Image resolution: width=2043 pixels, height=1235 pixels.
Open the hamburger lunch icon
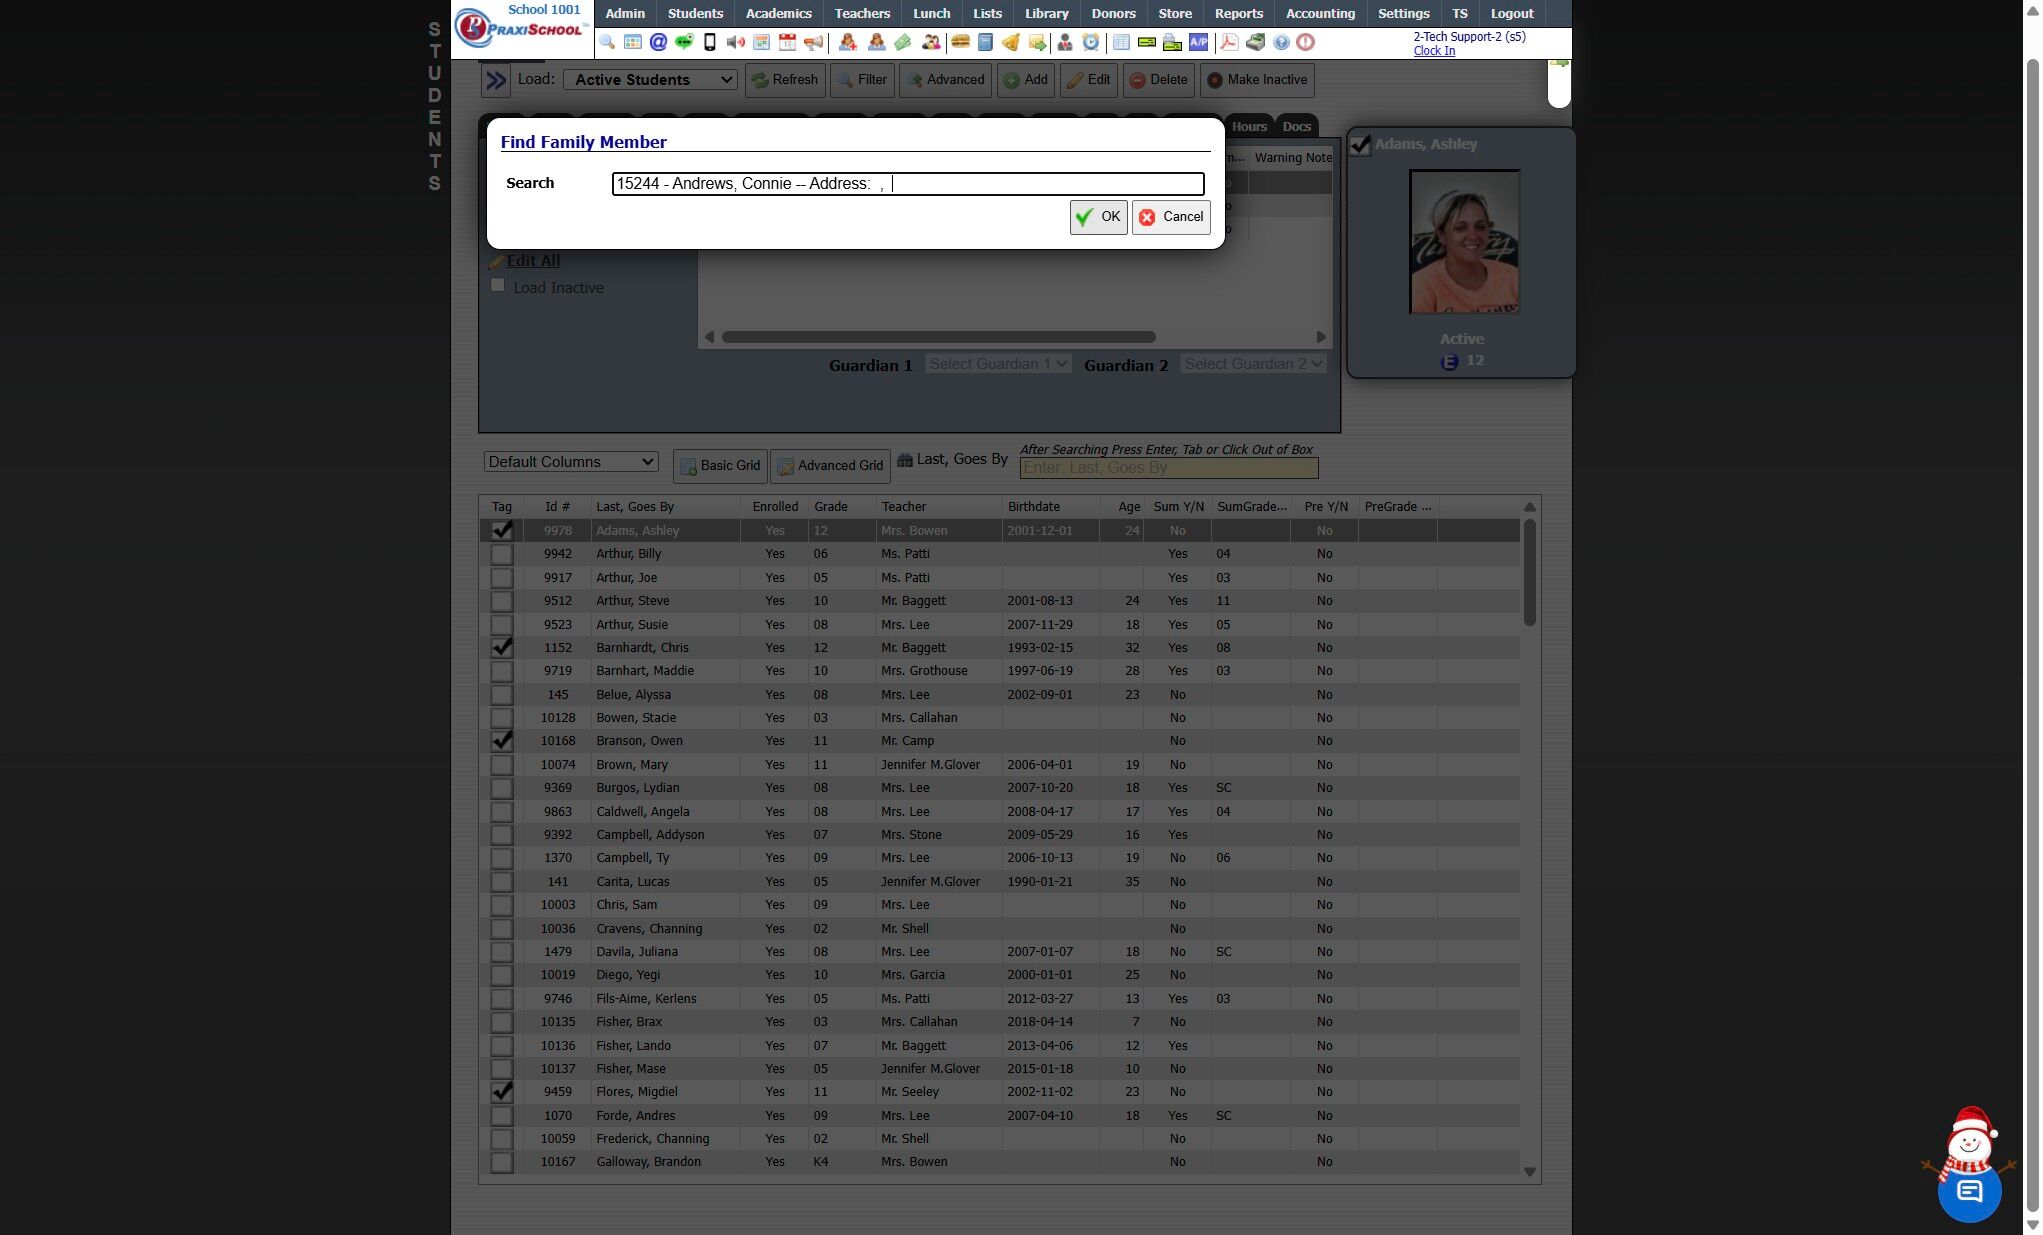(x=960, y=42)
